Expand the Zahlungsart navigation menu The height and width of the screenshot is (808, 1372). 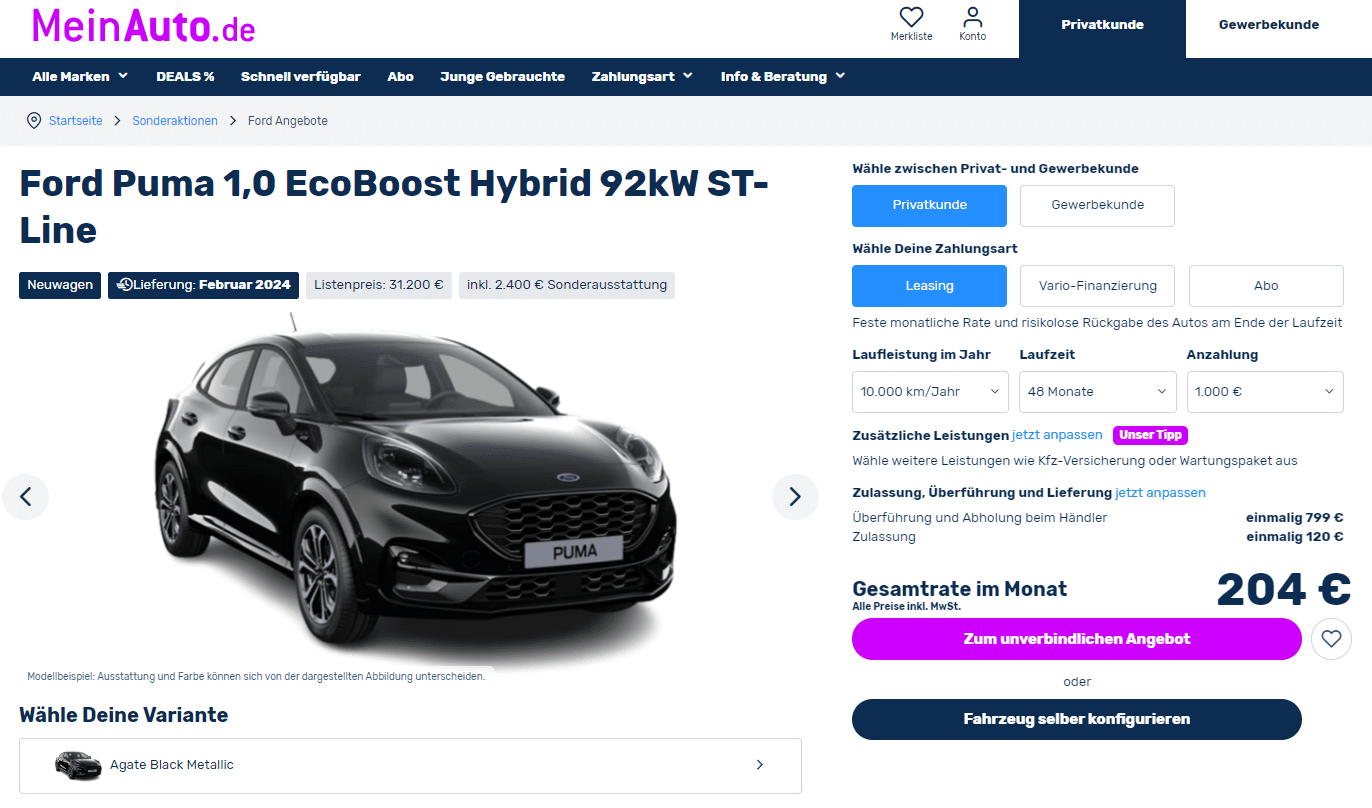(642, 77)
